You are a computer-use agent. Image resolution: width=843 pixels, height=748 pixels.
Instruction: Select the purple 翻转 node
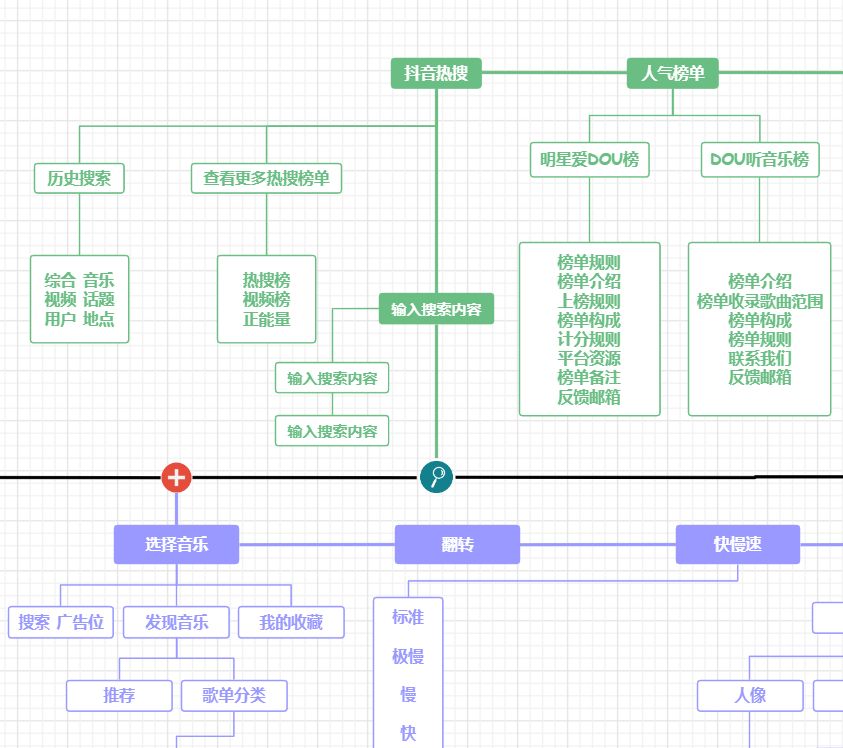click(x=458, y=544)
